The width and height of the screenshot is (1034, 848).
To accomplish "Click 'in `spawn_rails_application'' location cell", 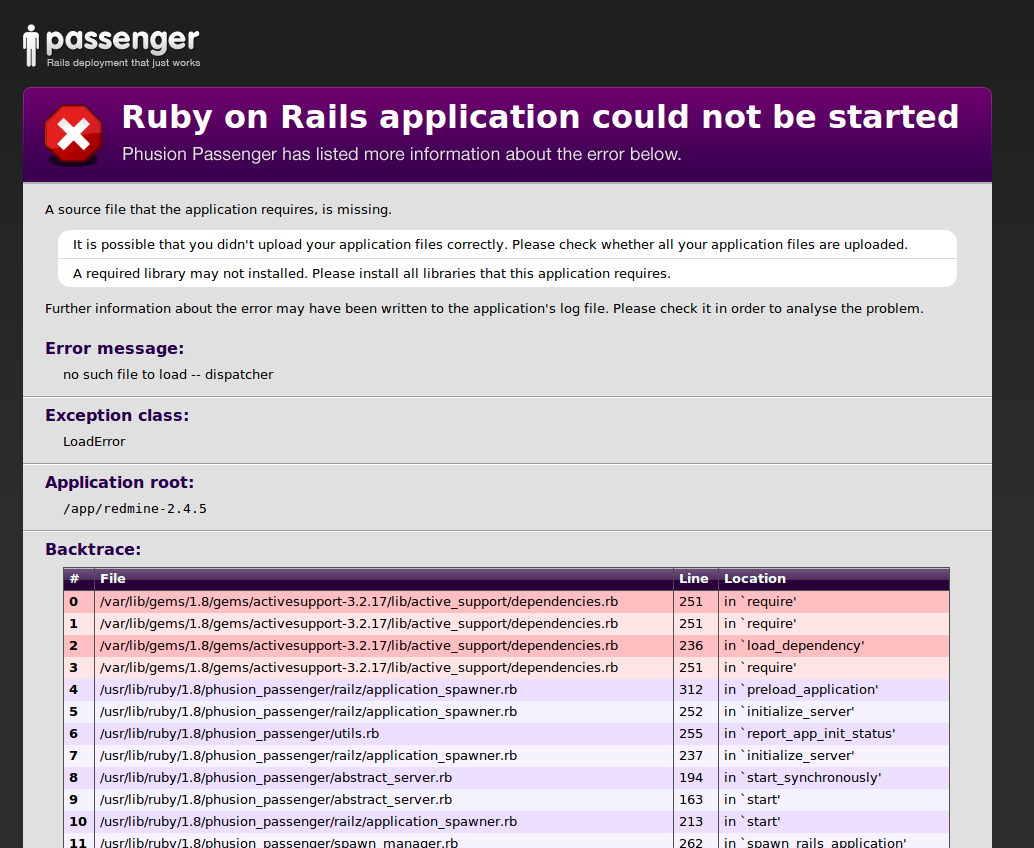I will [815, 842].
